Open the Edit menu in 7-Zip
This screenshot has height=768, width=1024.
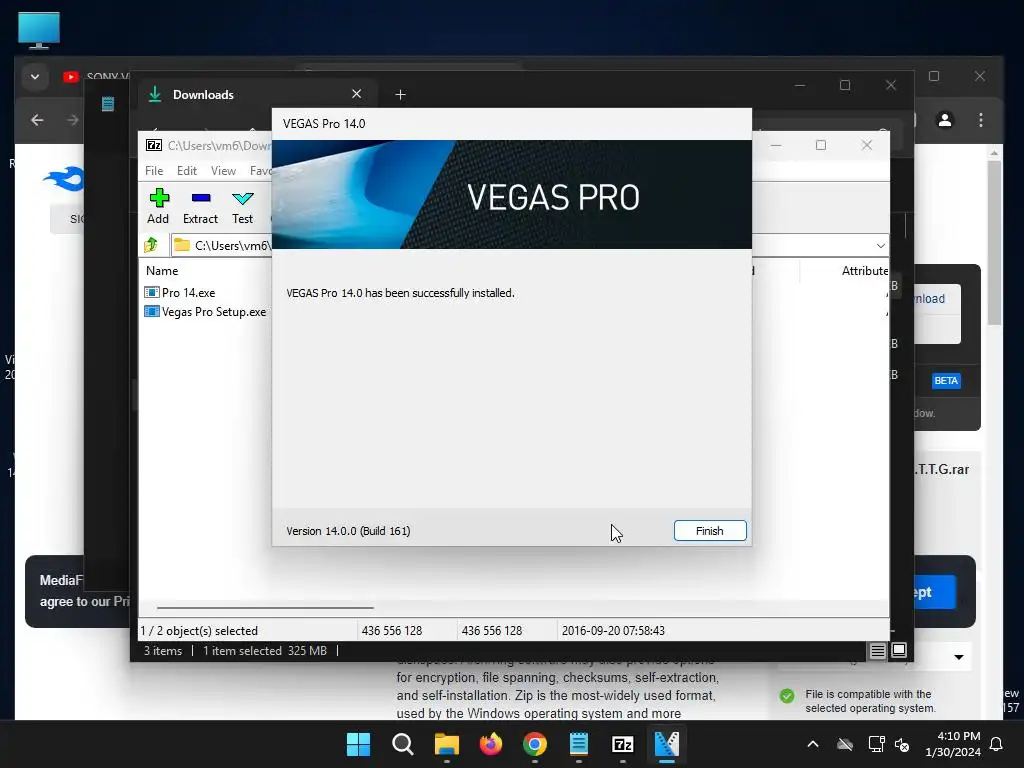[187, 170]
